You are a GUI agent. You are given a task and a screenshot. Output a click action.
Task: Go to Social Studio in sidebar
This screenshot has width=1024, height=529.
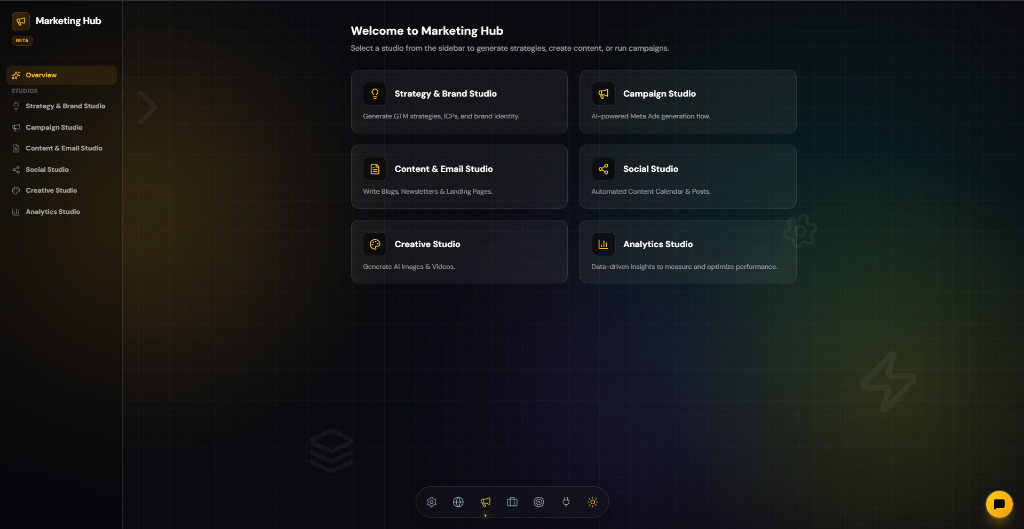pyautogui.click(x=61, y=170)
